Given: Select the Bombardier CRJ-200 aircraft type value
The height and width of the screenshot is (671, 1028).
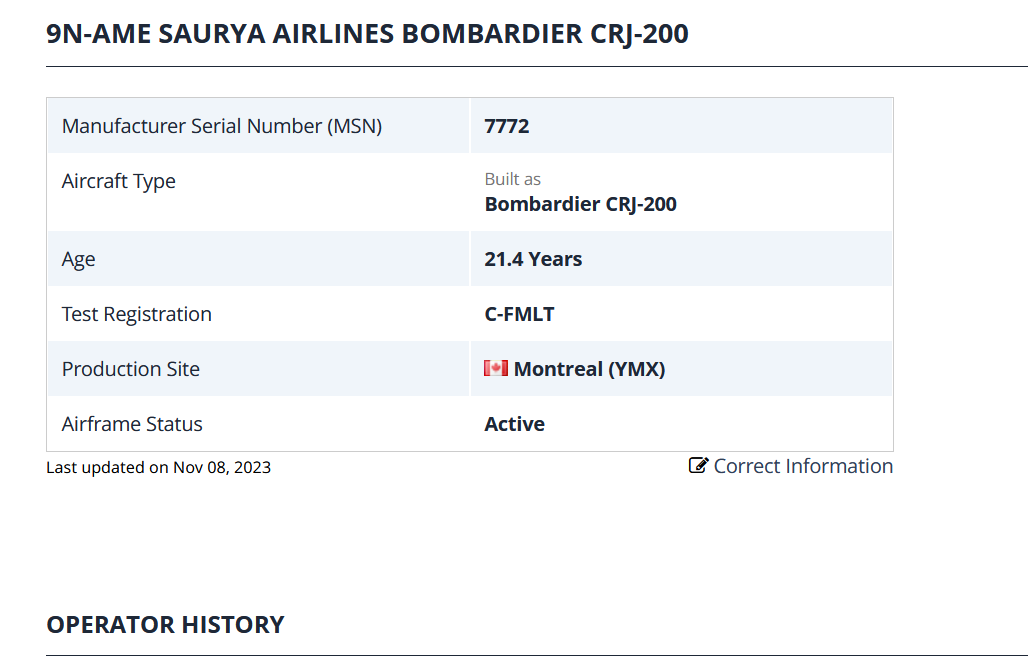Looking at the screenshot, I should click(580, 204).
